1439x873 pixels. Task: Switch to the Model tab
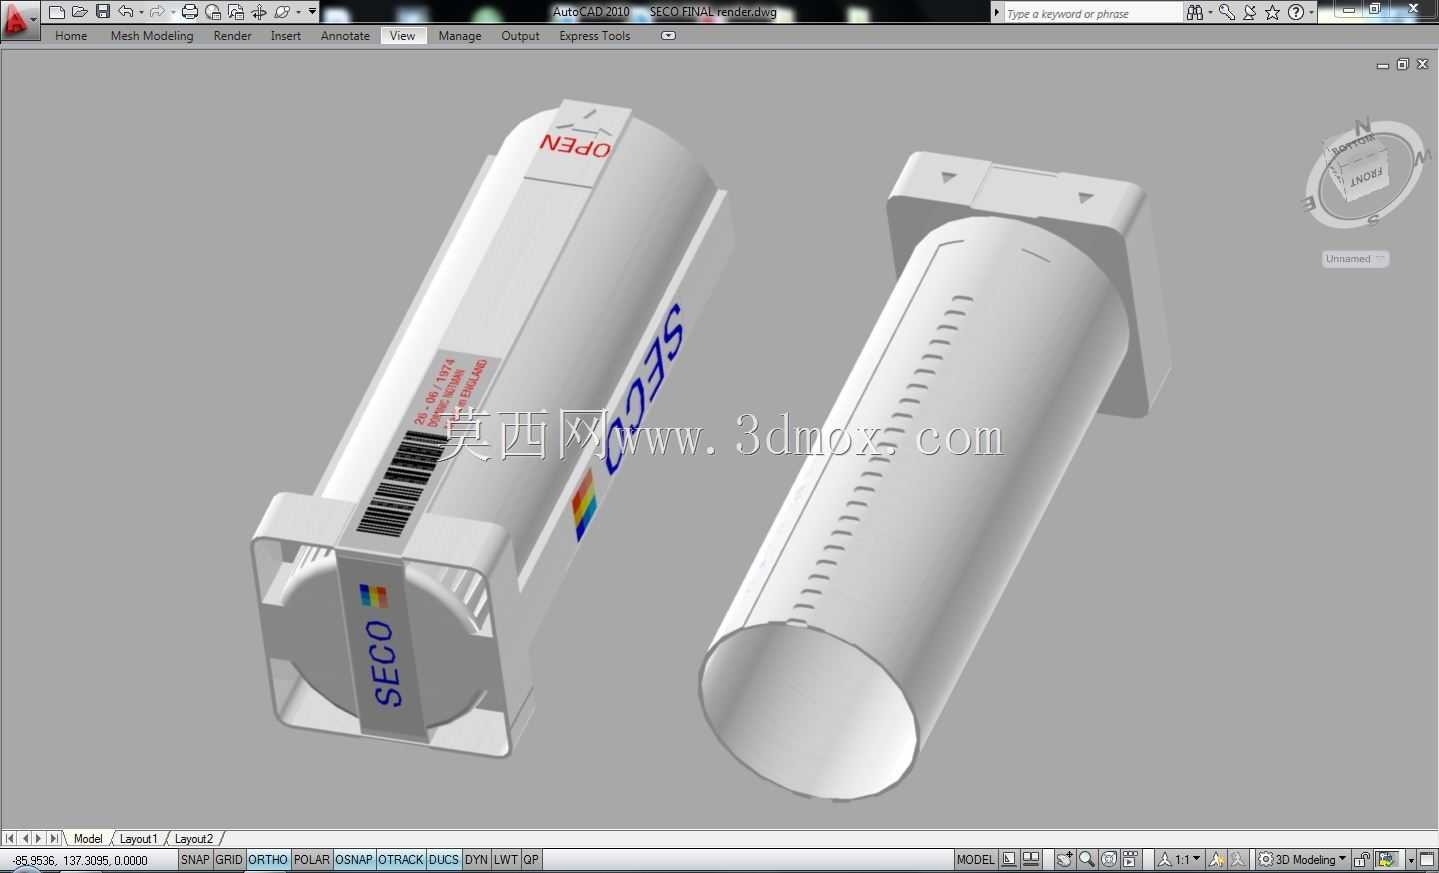click(x=88, y=839)
